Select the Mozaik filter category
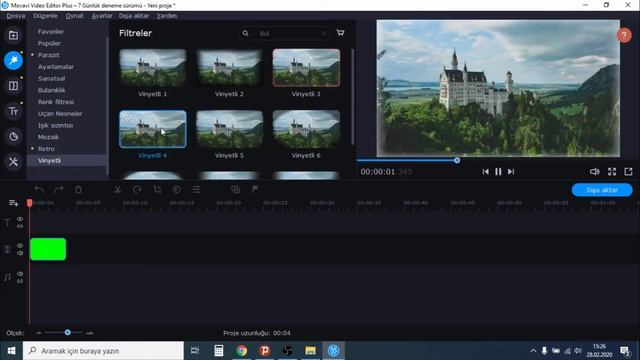The width and height of the screenshot is (640, 360). click(x=48, y=137)
